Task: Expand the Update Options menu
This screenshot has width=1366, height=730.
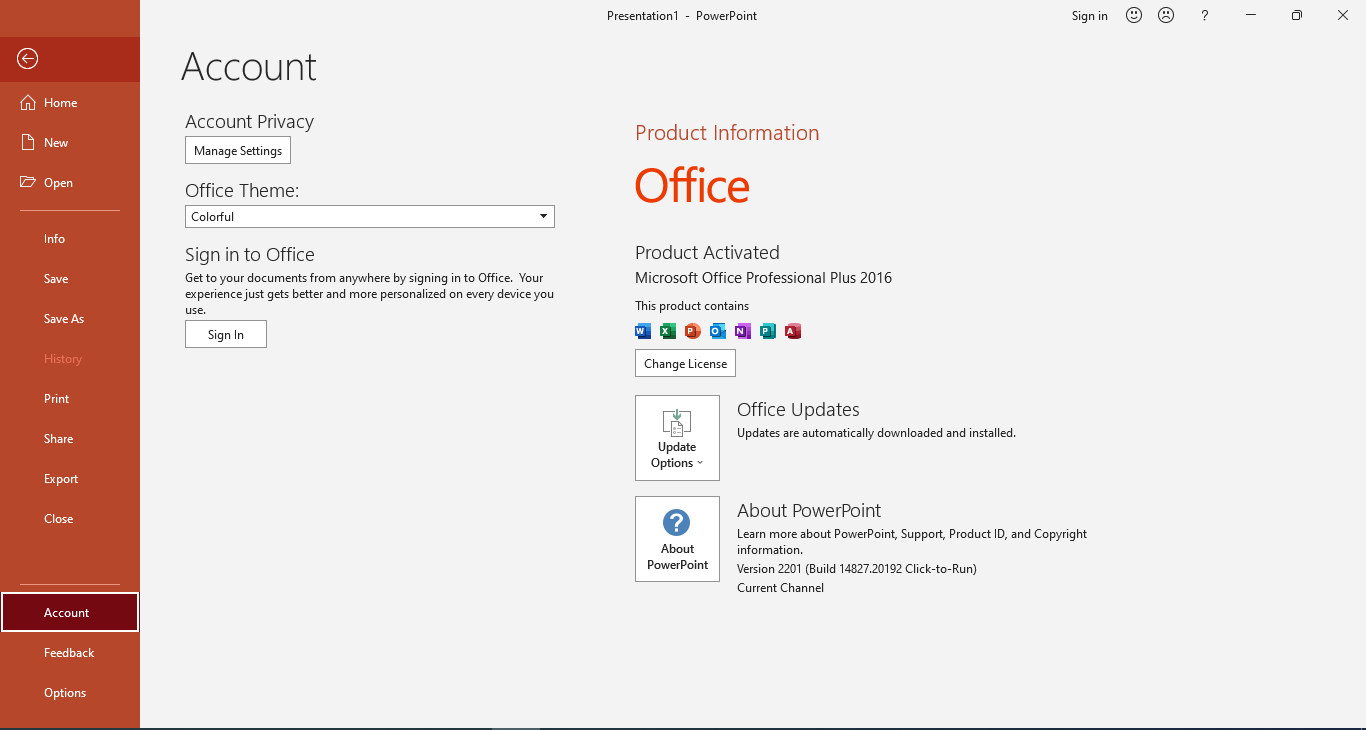Action: pos(677,438)
